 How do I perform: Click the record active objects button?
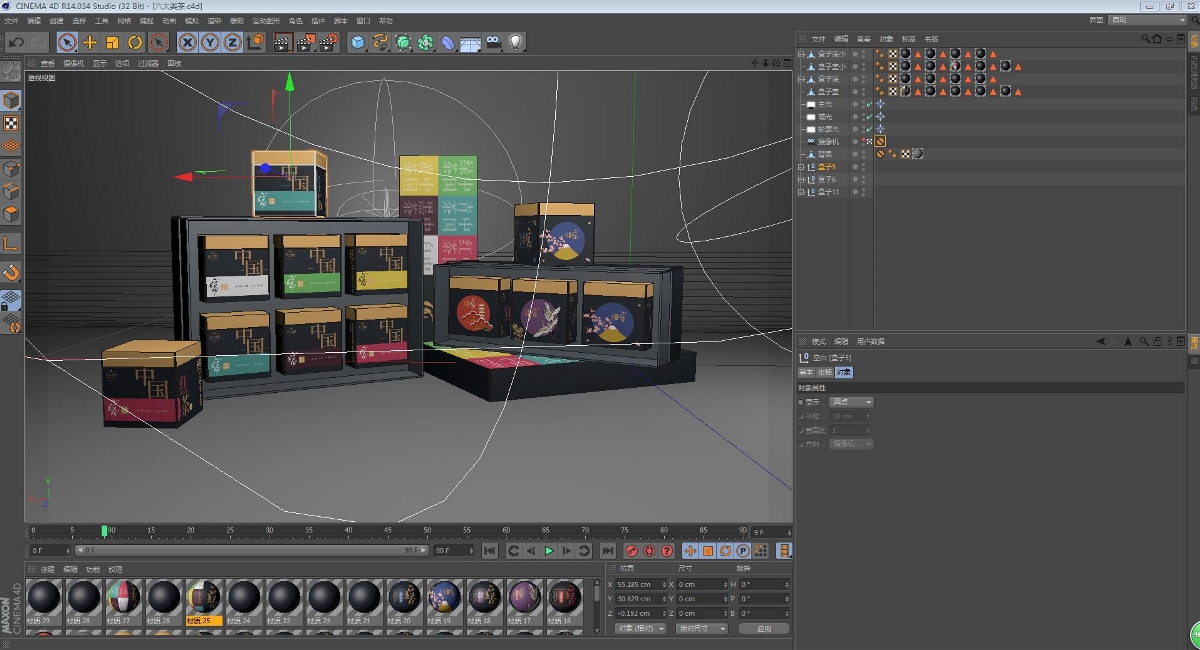pyautogui.click(x=632, y=551)
